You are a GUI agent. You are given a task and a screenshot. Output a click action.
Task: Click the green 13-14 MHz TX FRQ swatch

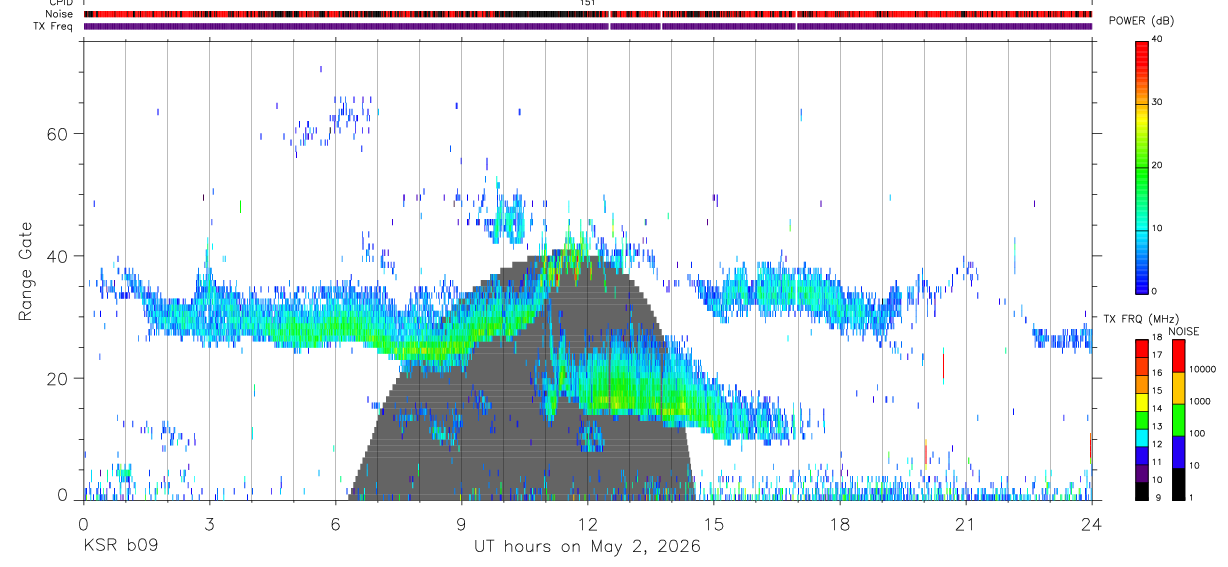tap(1141, 420)
